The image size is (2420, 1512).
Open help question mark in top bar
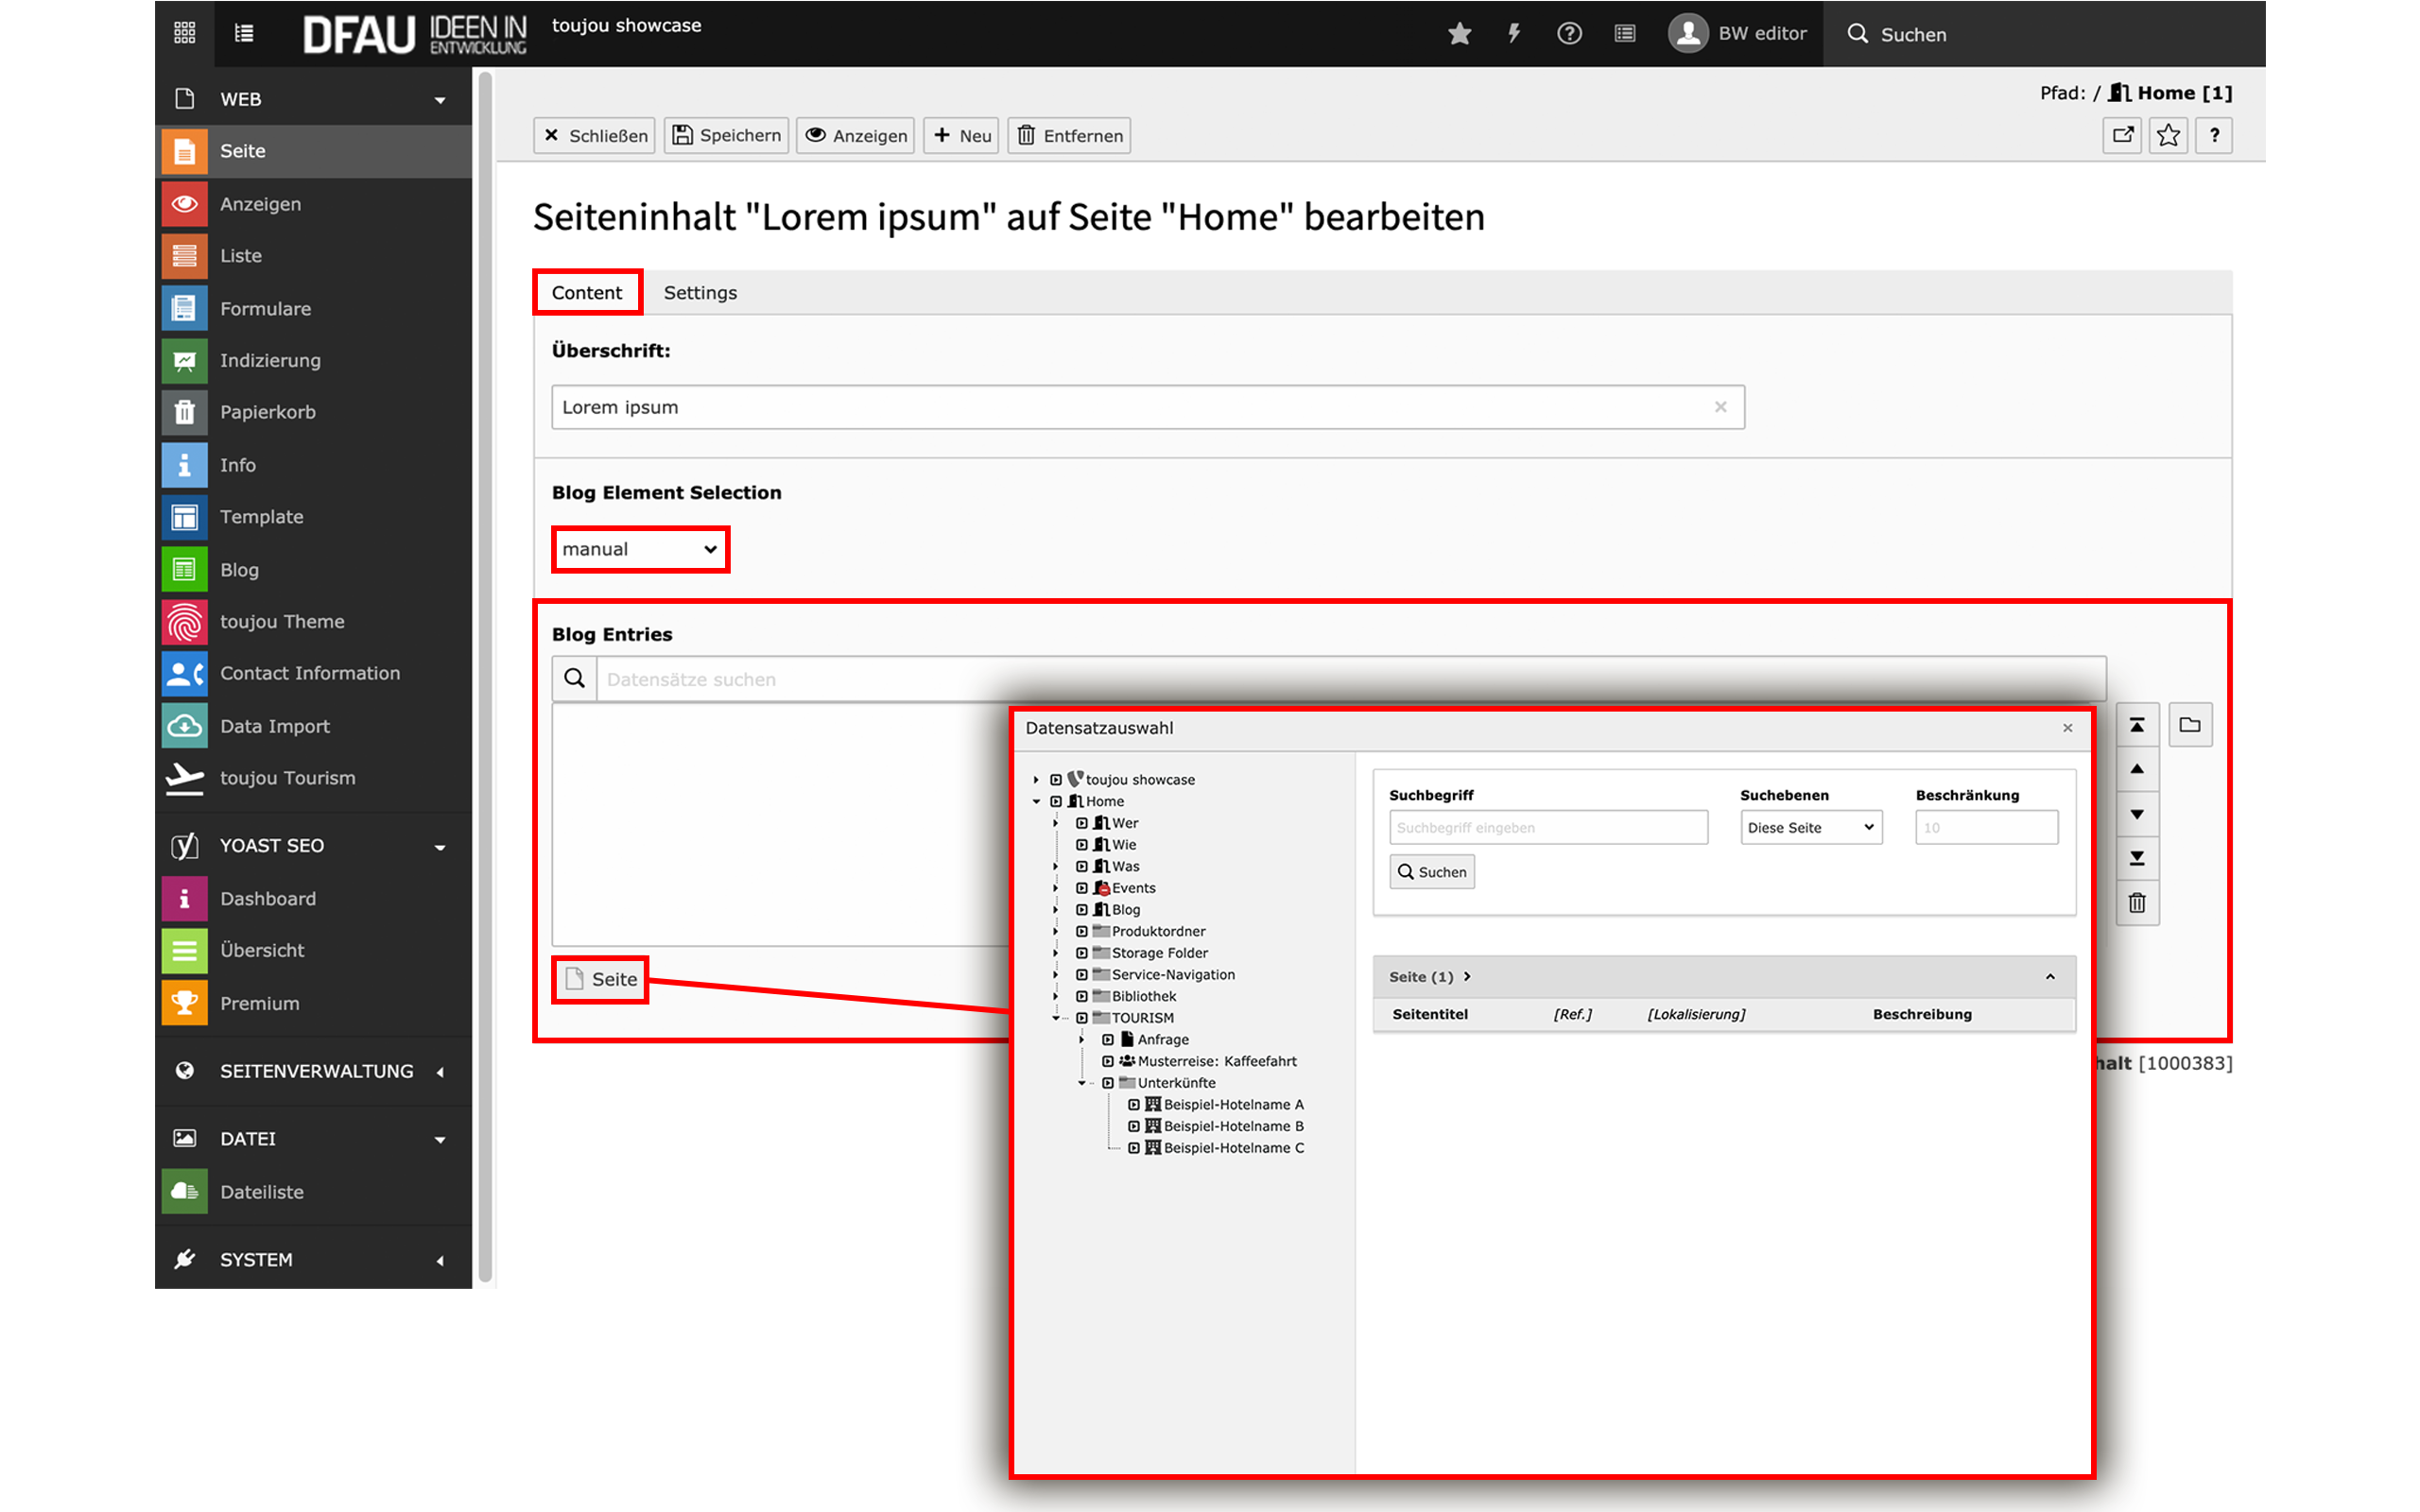tap(1569, 34)
